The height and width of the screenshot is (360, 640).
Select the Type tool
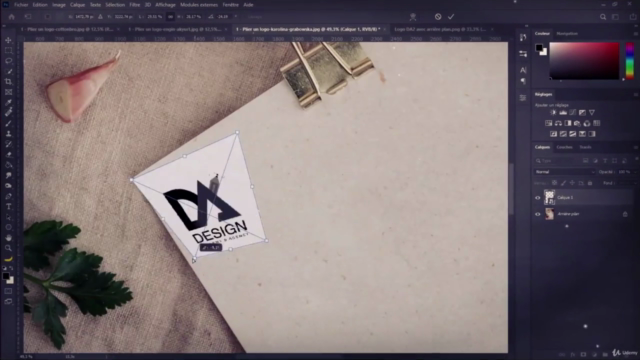(8, 207)
